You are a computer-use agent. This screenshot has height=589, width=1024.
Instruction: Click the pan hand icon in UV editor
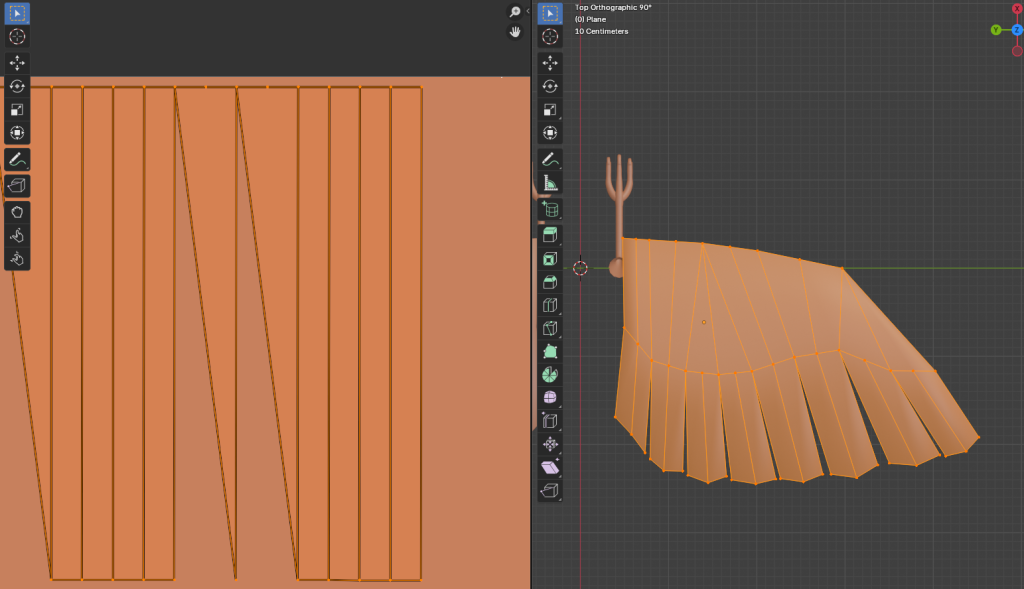[515, 32]
